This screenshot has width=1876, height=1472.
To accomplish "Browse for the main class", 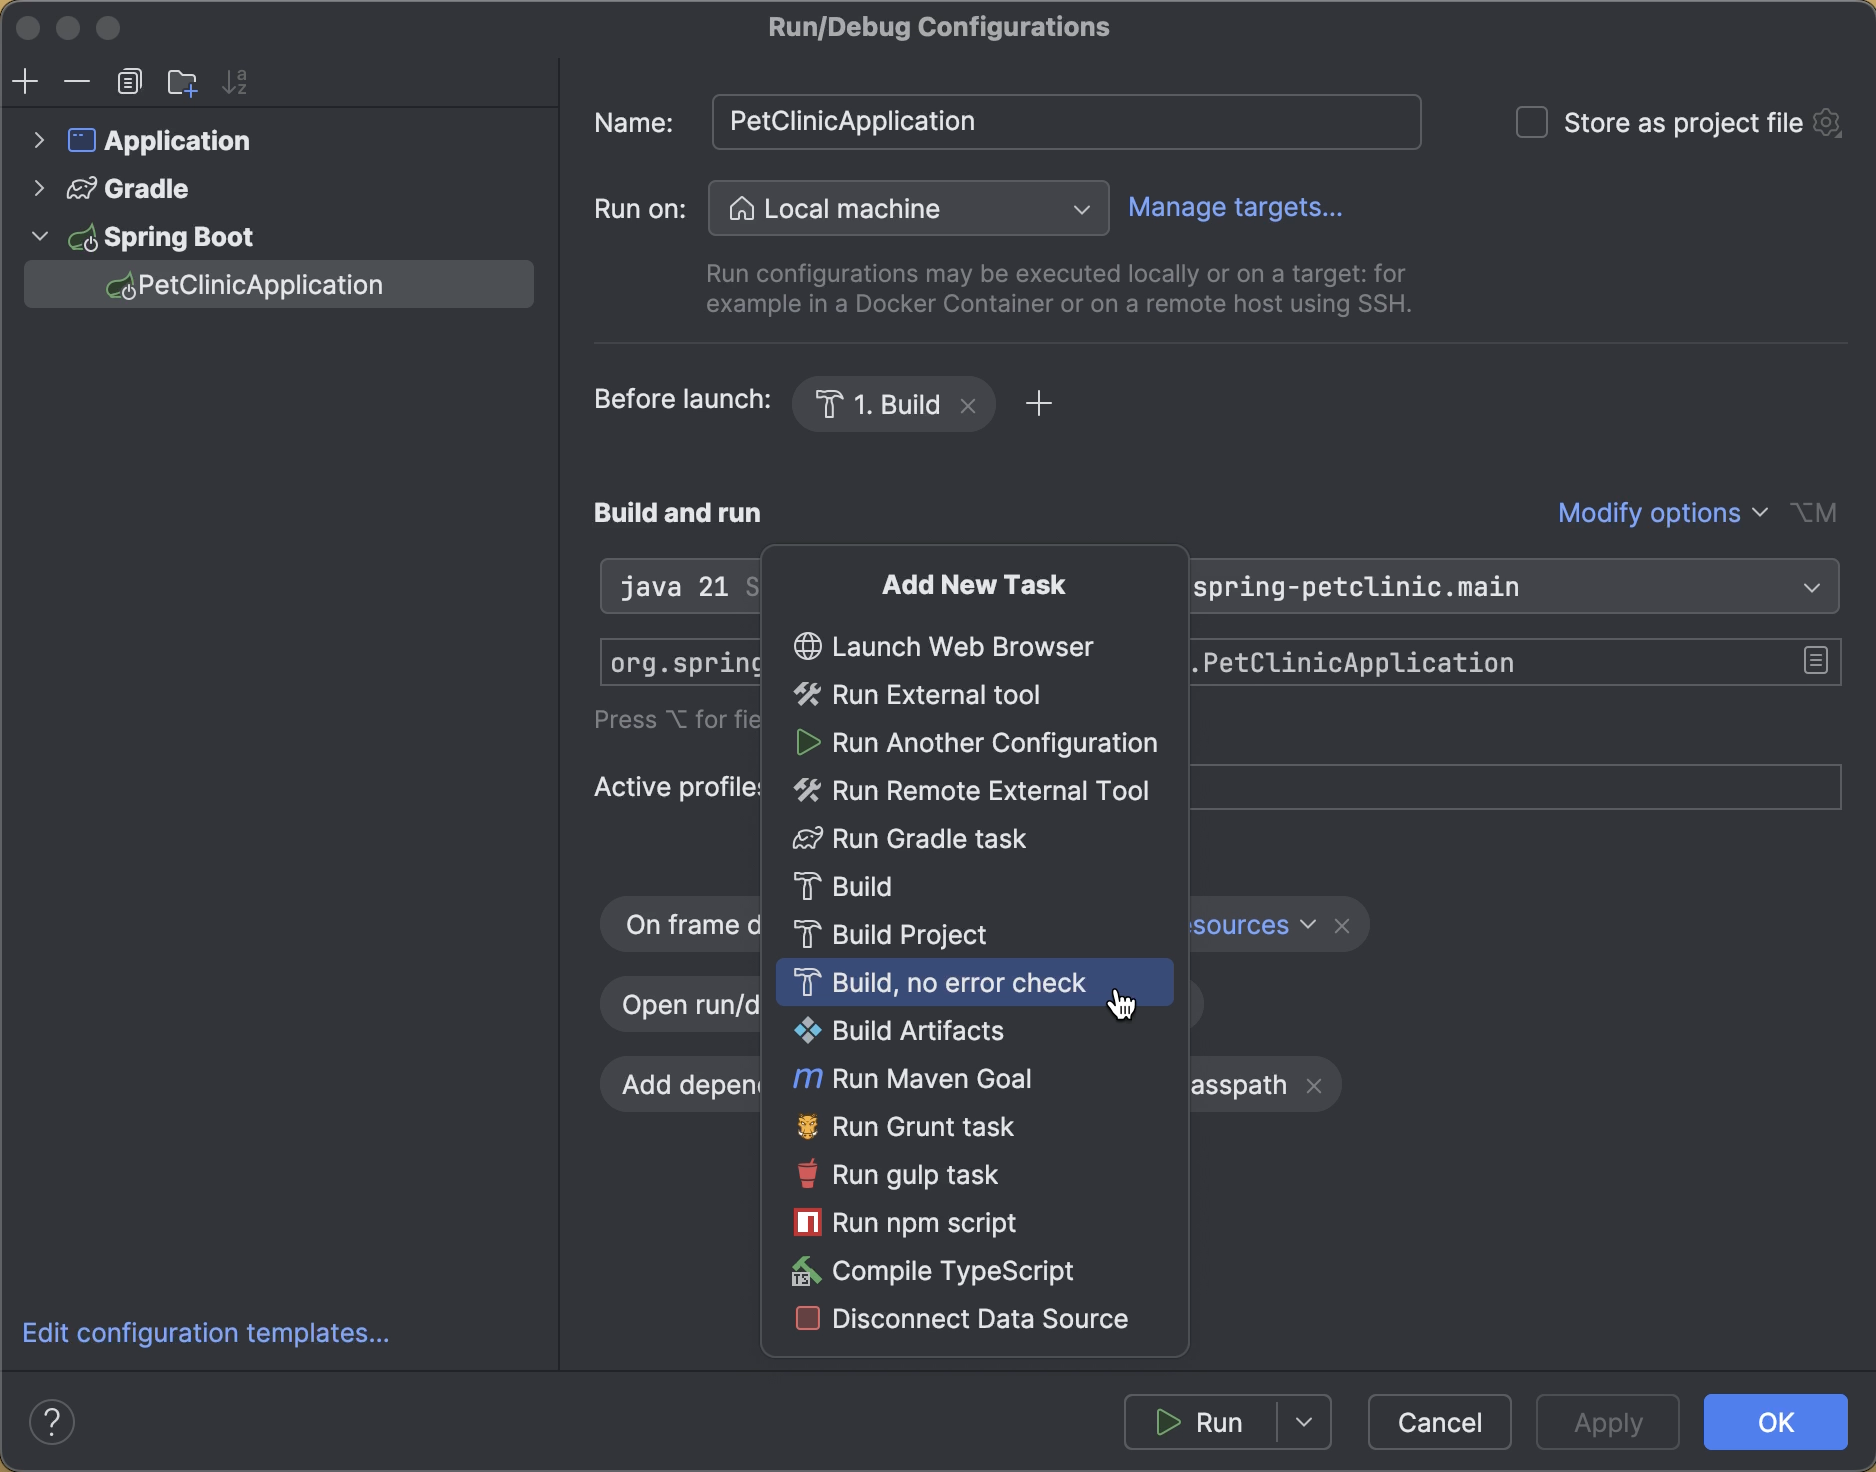I will [1816, 661].
